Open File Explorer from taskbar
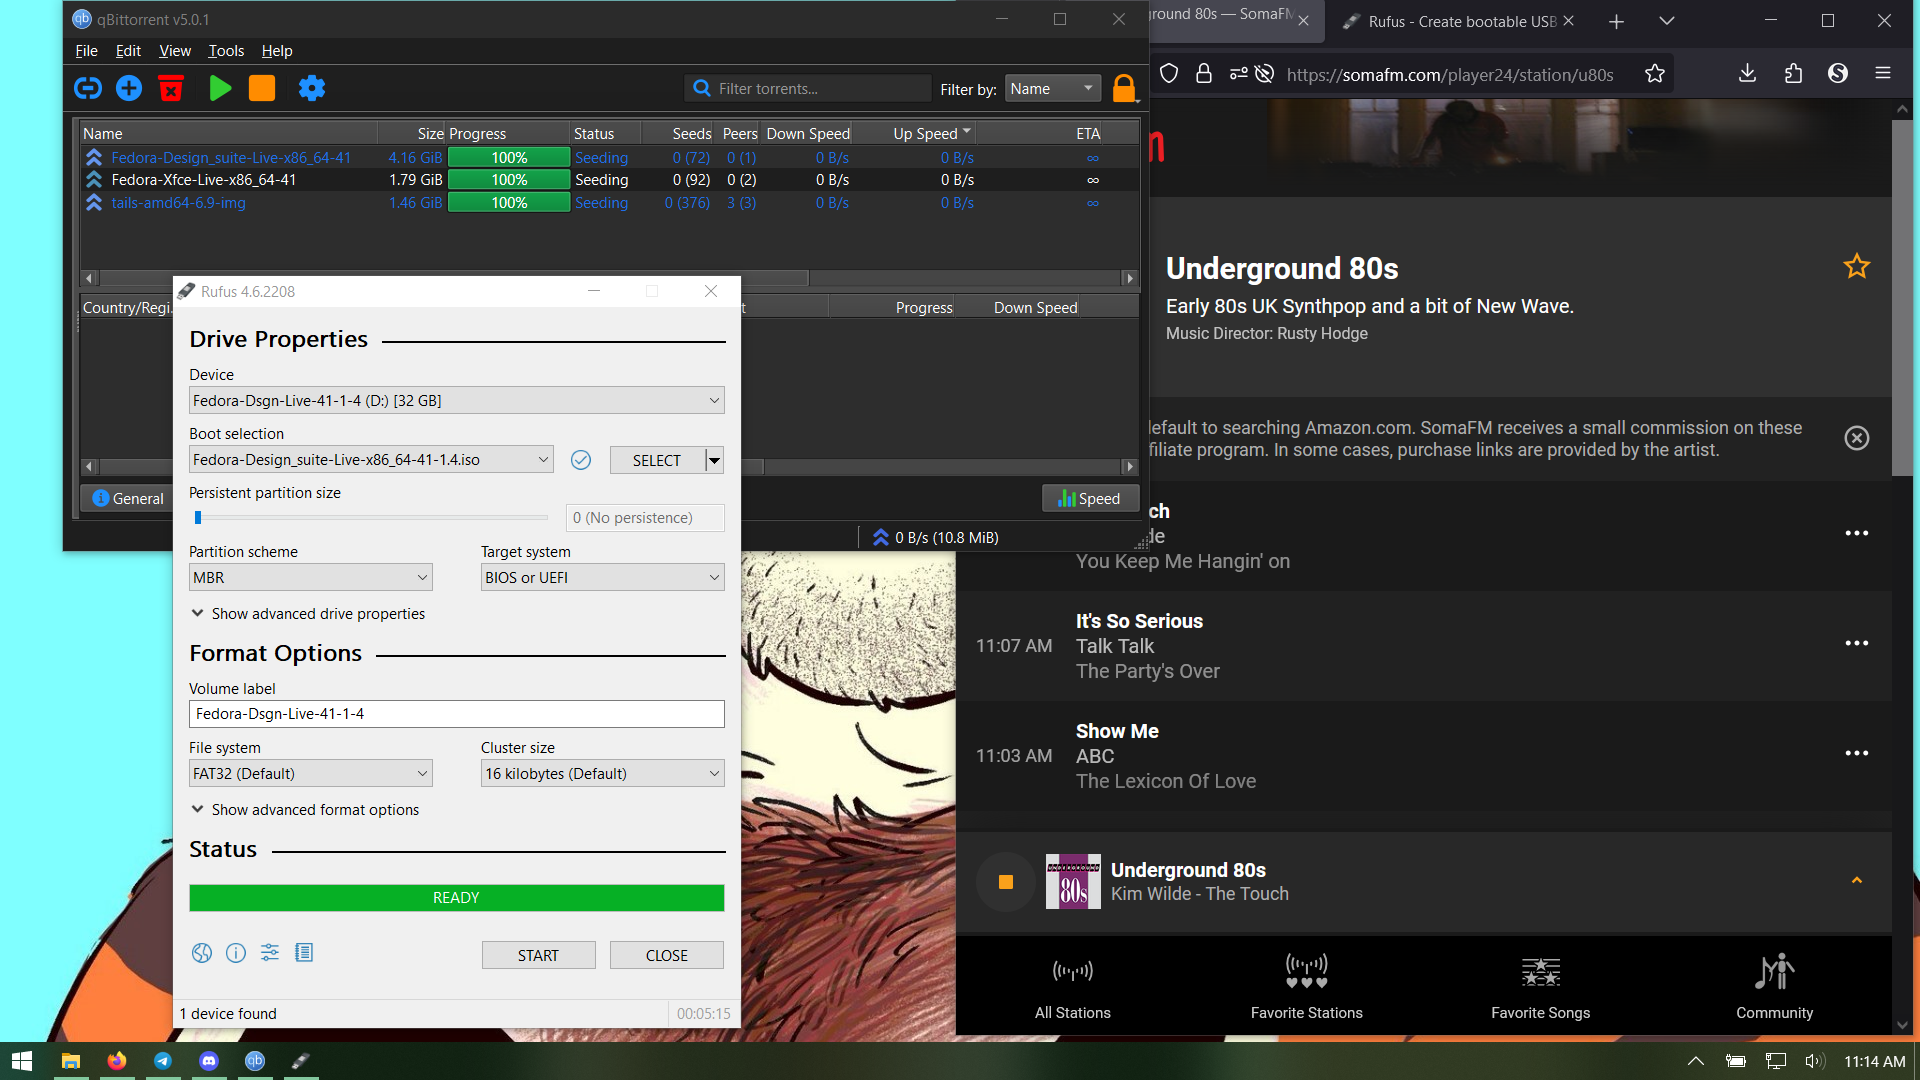Screen dimensions: 1920x1080 pyautogui.click(x=70, y=1061)
